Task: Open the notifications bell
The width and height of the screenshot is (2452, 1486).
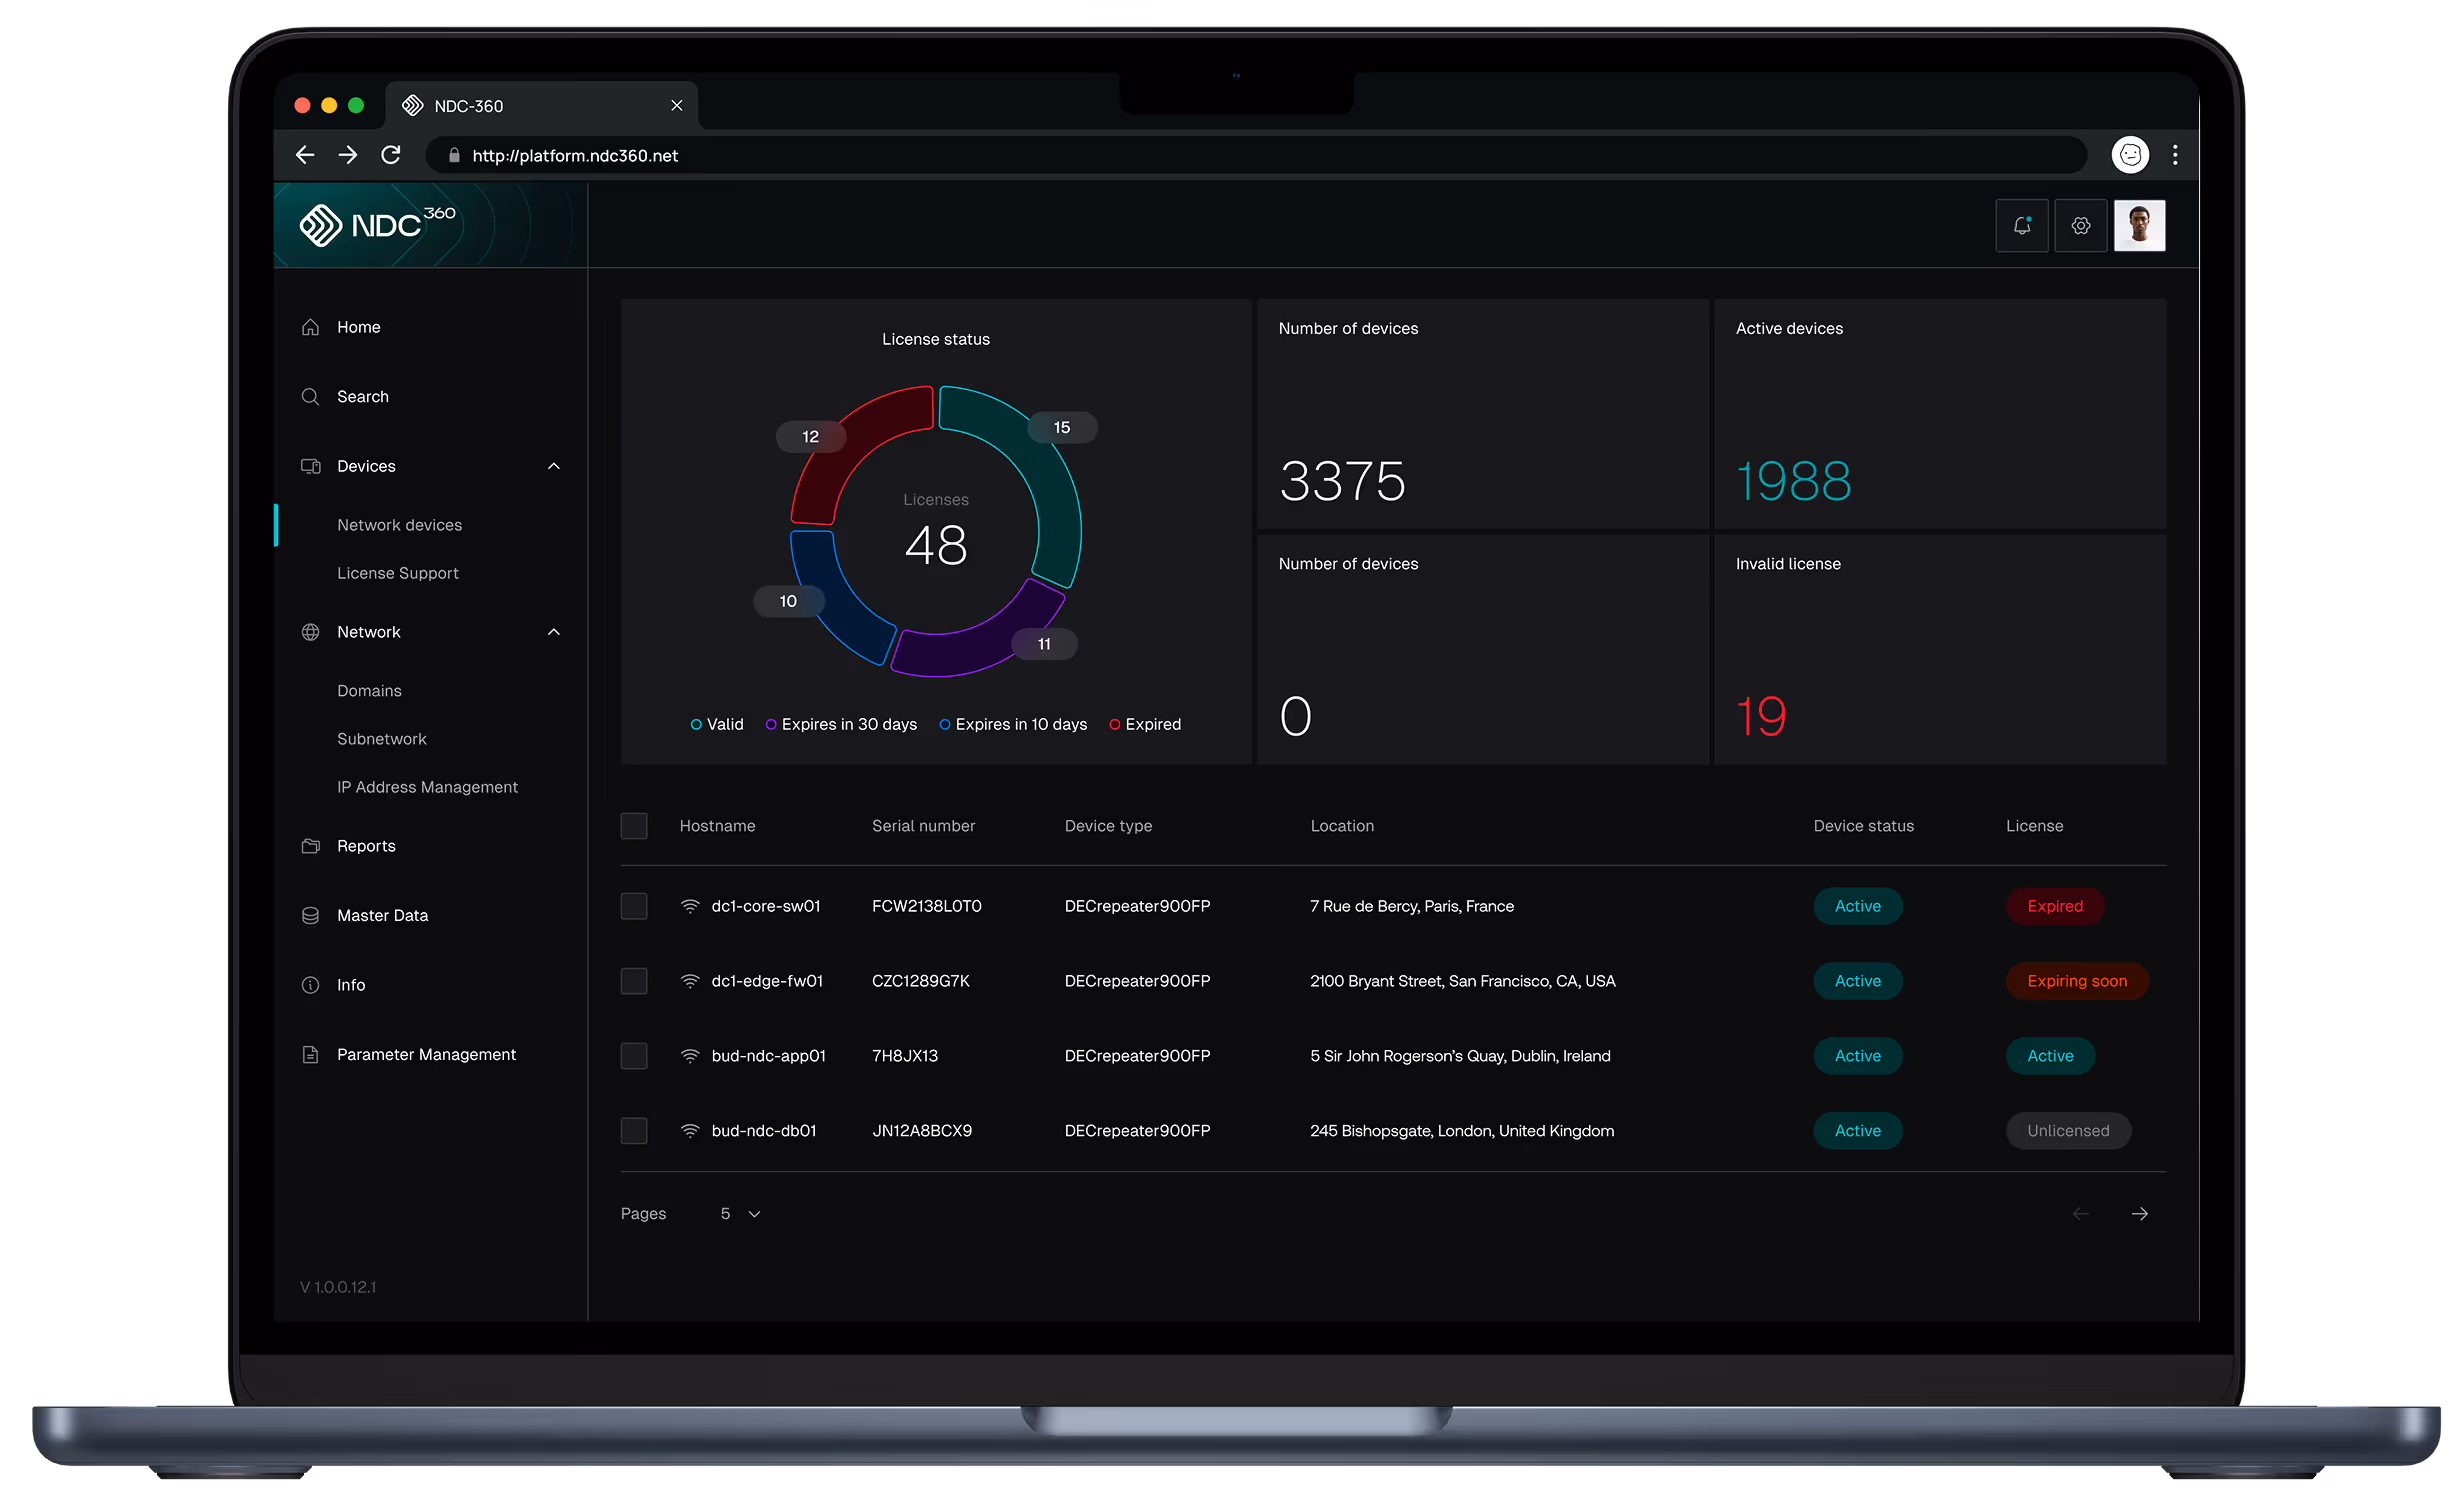Action: 2022,225
